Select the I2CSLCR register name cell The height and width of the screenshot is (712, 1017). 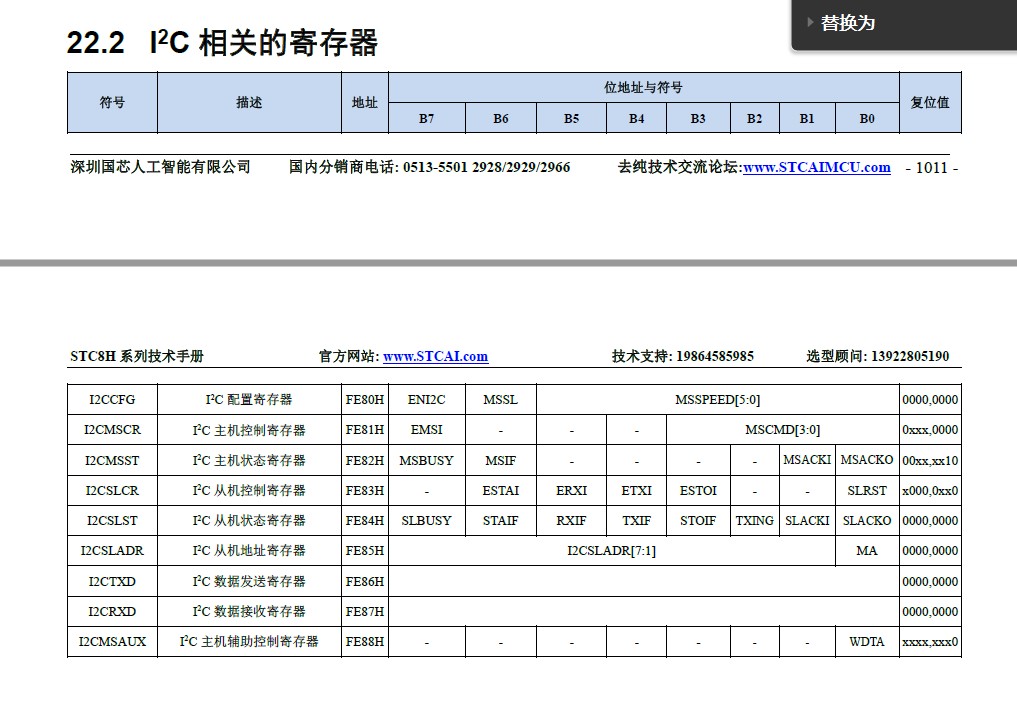112,490
